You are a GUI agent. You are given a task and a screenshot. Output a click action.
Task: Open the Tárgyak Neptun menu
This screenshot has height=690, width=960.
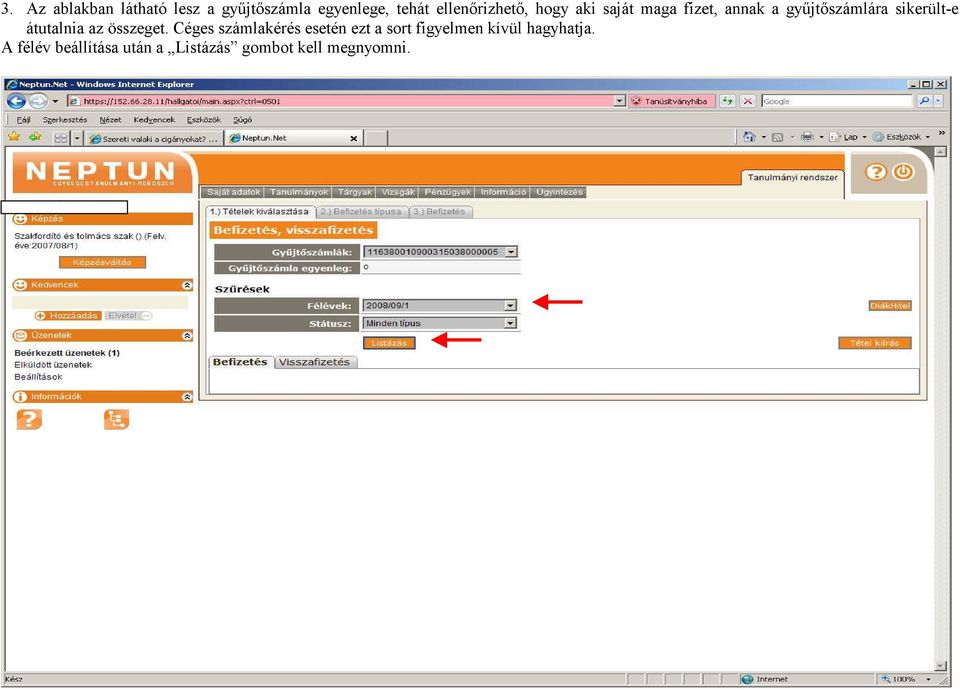coord(355,192)
